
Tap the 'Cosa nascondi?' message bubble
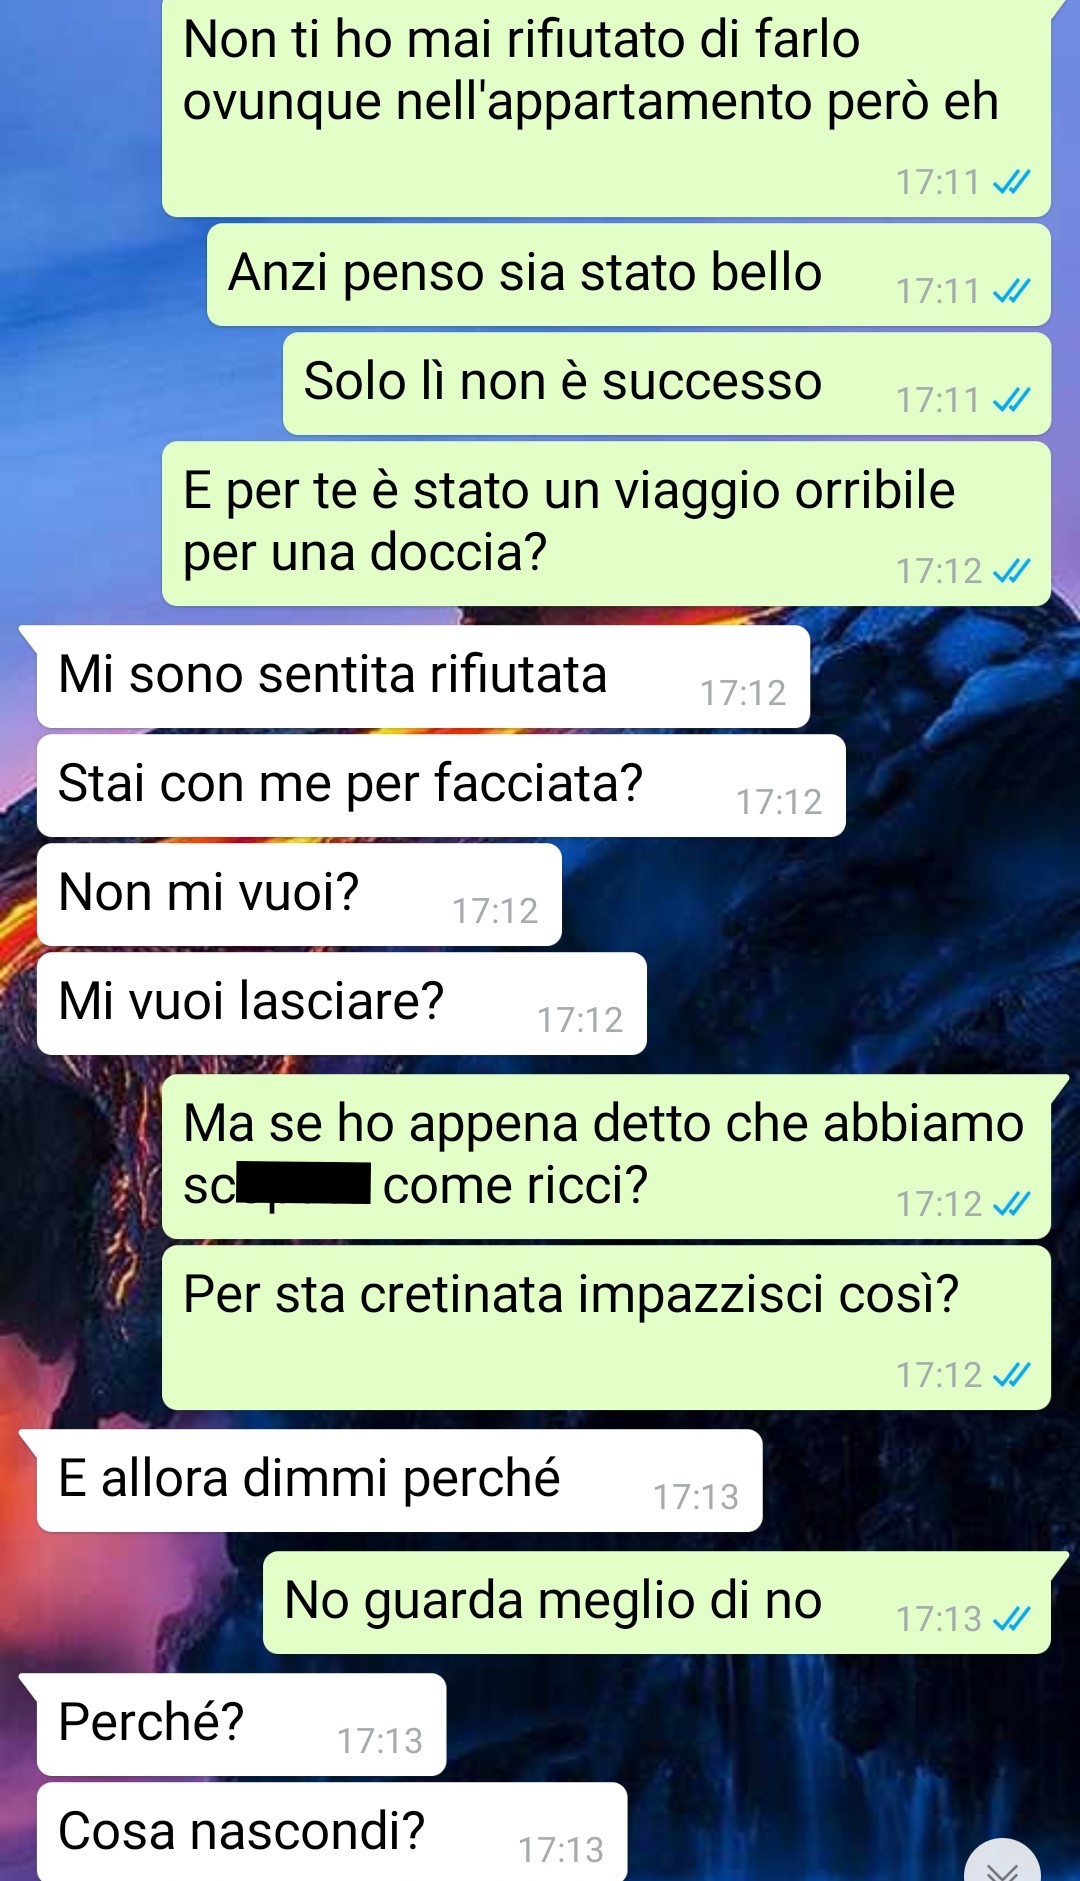tap(332, 1832)
